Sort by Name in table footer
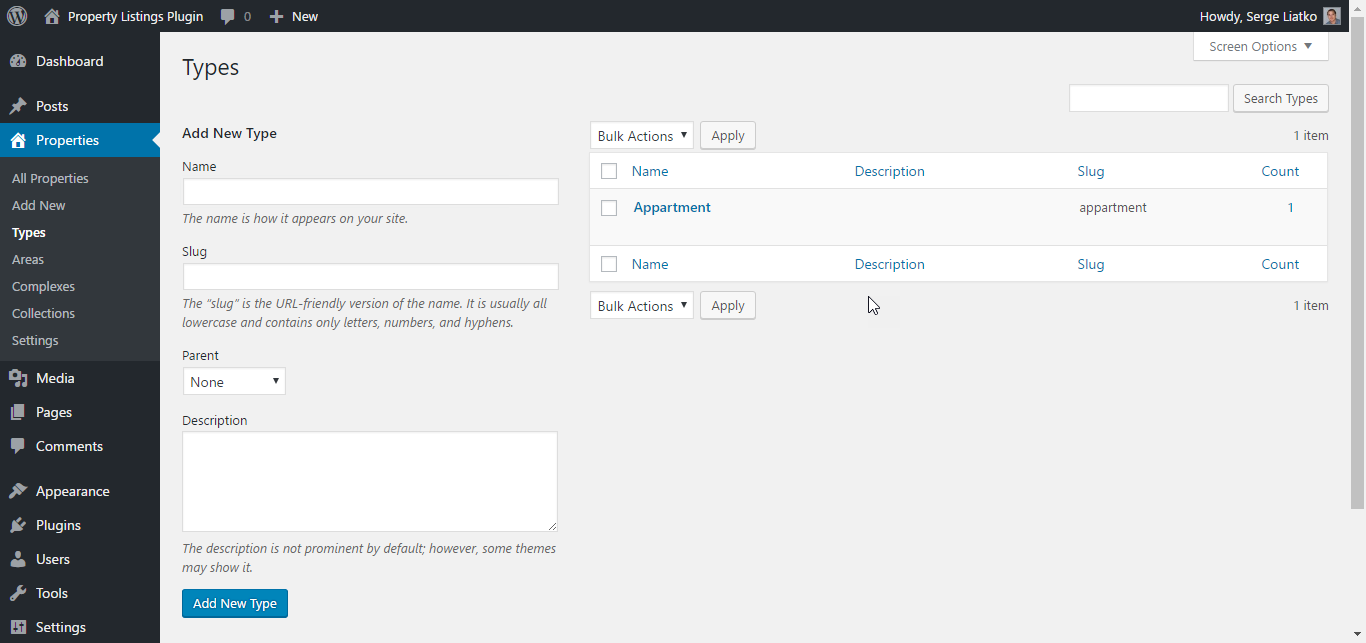This screenshot has width=1366, height=643. (650, 264)
